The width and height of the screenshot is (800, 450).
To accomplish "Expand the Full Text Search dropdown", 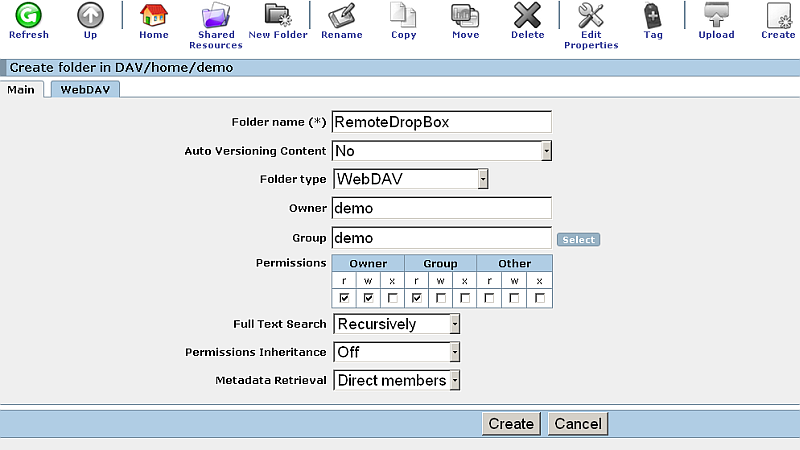I will coord(454,324).
